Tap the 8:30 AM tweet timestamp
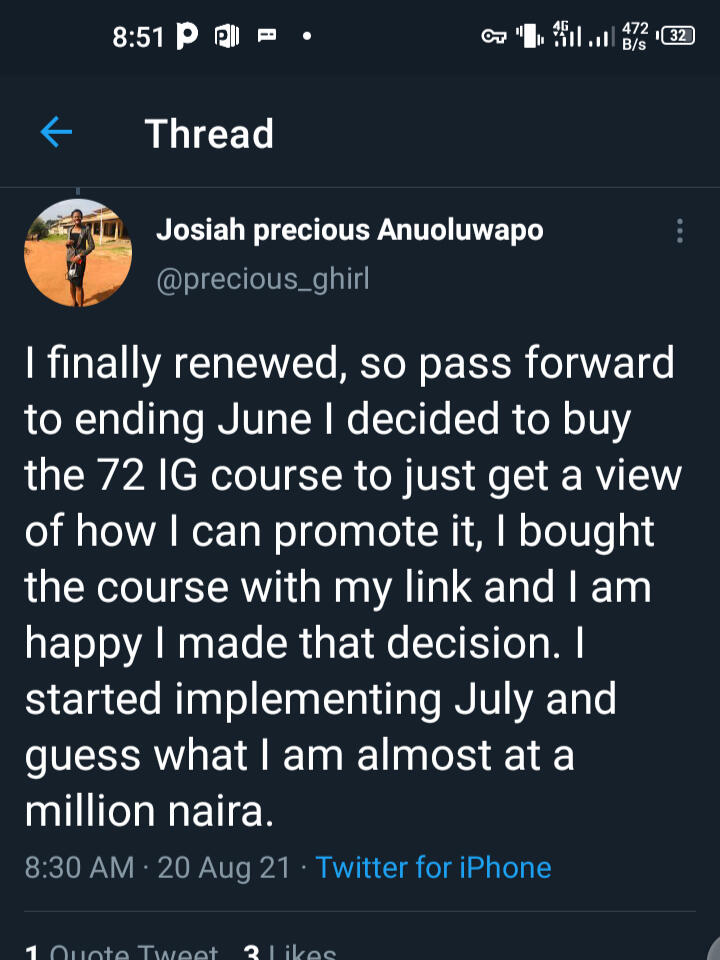Screen dimensions: 720x960 79,866
